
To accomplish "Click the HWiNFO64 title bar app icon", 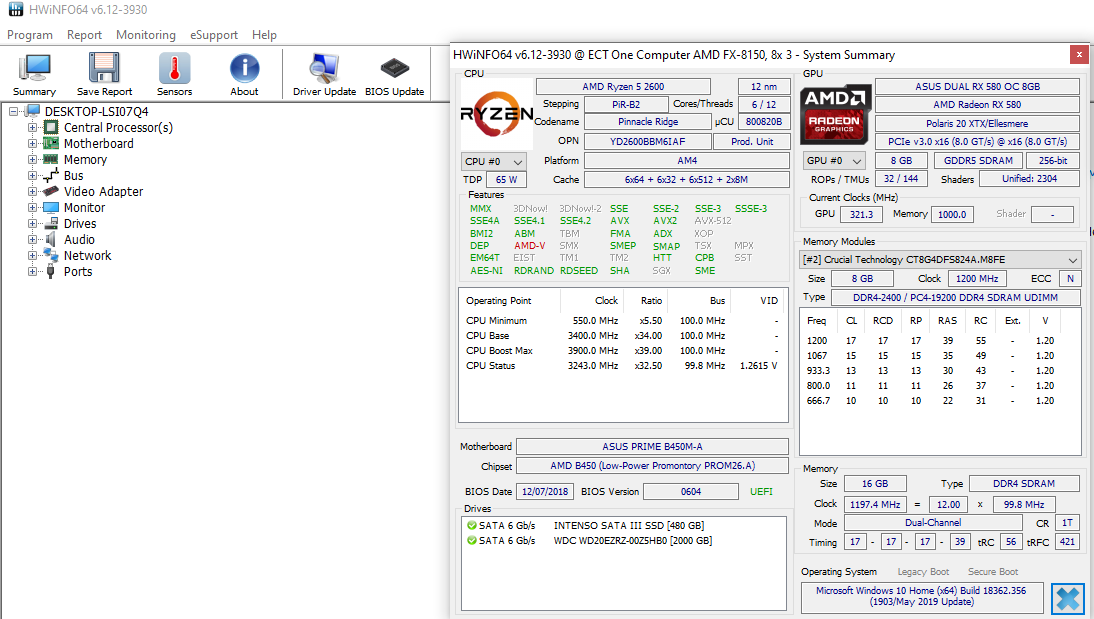I will [x=15, y=9].
